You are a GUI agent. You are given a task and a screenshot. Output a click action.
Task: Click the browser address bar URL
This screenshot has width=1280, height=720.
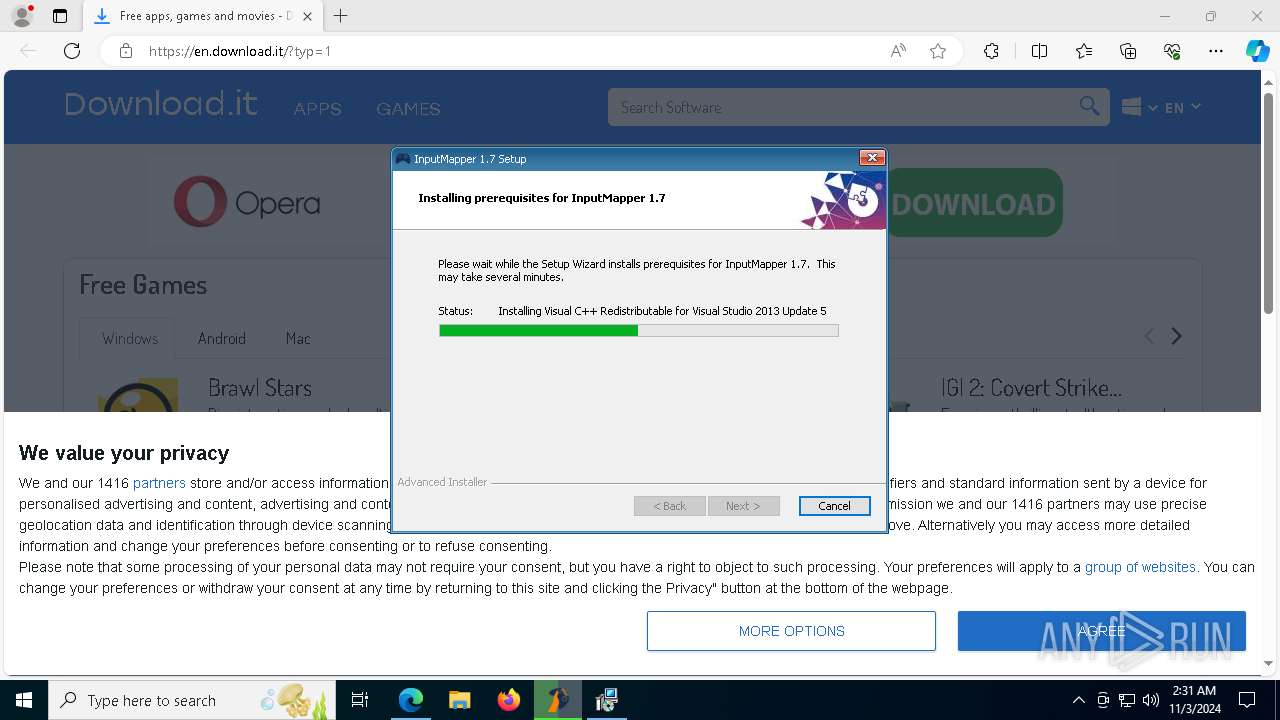240,51
